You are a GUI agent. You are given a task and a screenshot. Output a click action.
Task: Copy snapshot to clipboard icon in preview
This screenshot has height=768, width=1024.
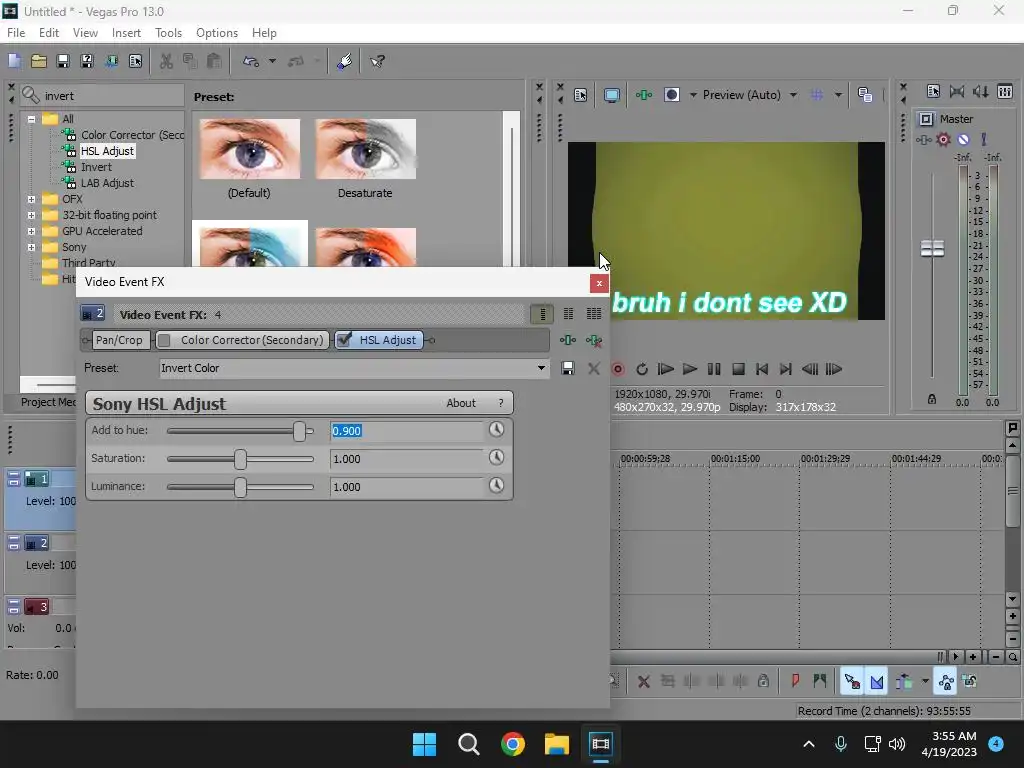pyautogui.click(x=865, y=95)
